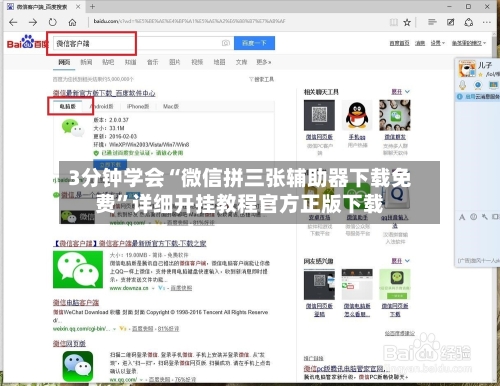Open the 【微信客户端】 下载之家 result link

click(x=129, y=243)
